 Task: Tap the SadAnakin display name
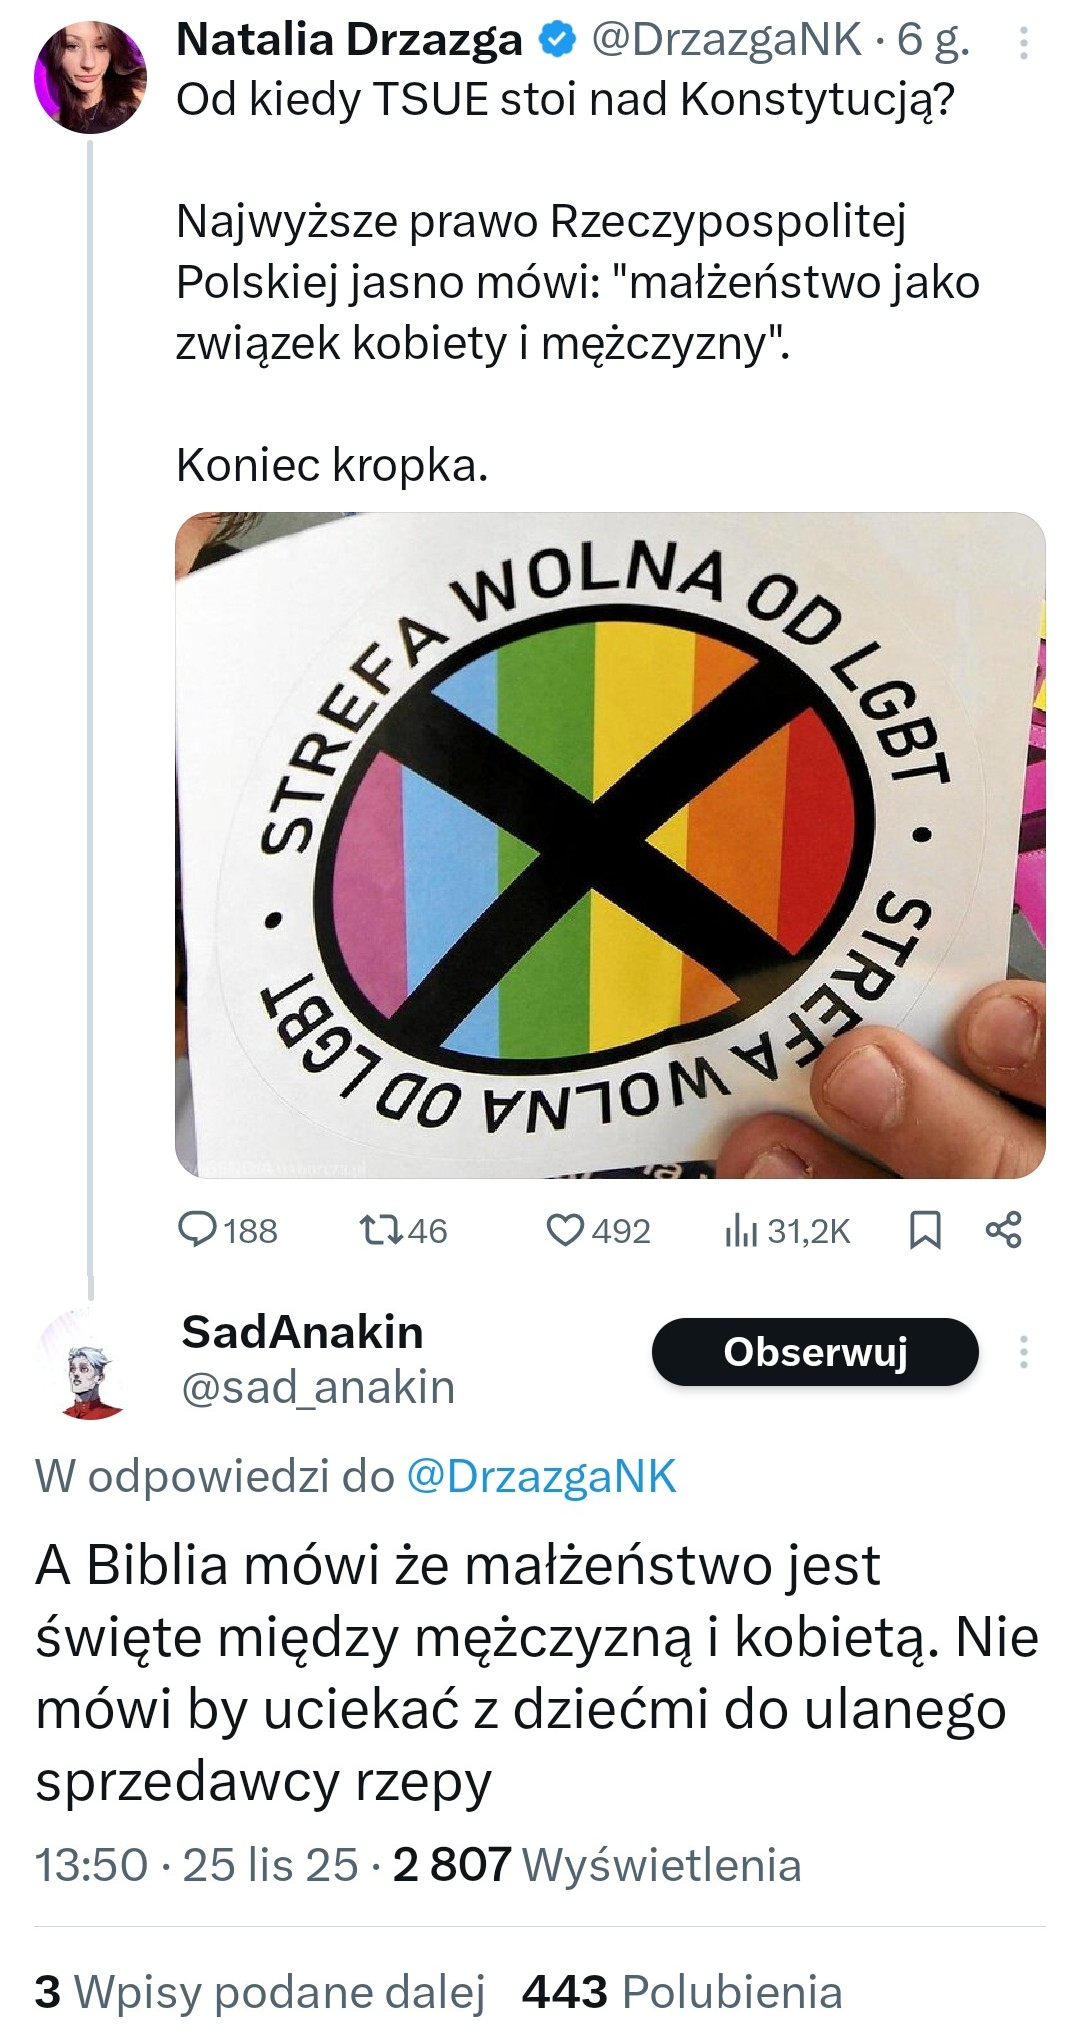coord(302,1332)
